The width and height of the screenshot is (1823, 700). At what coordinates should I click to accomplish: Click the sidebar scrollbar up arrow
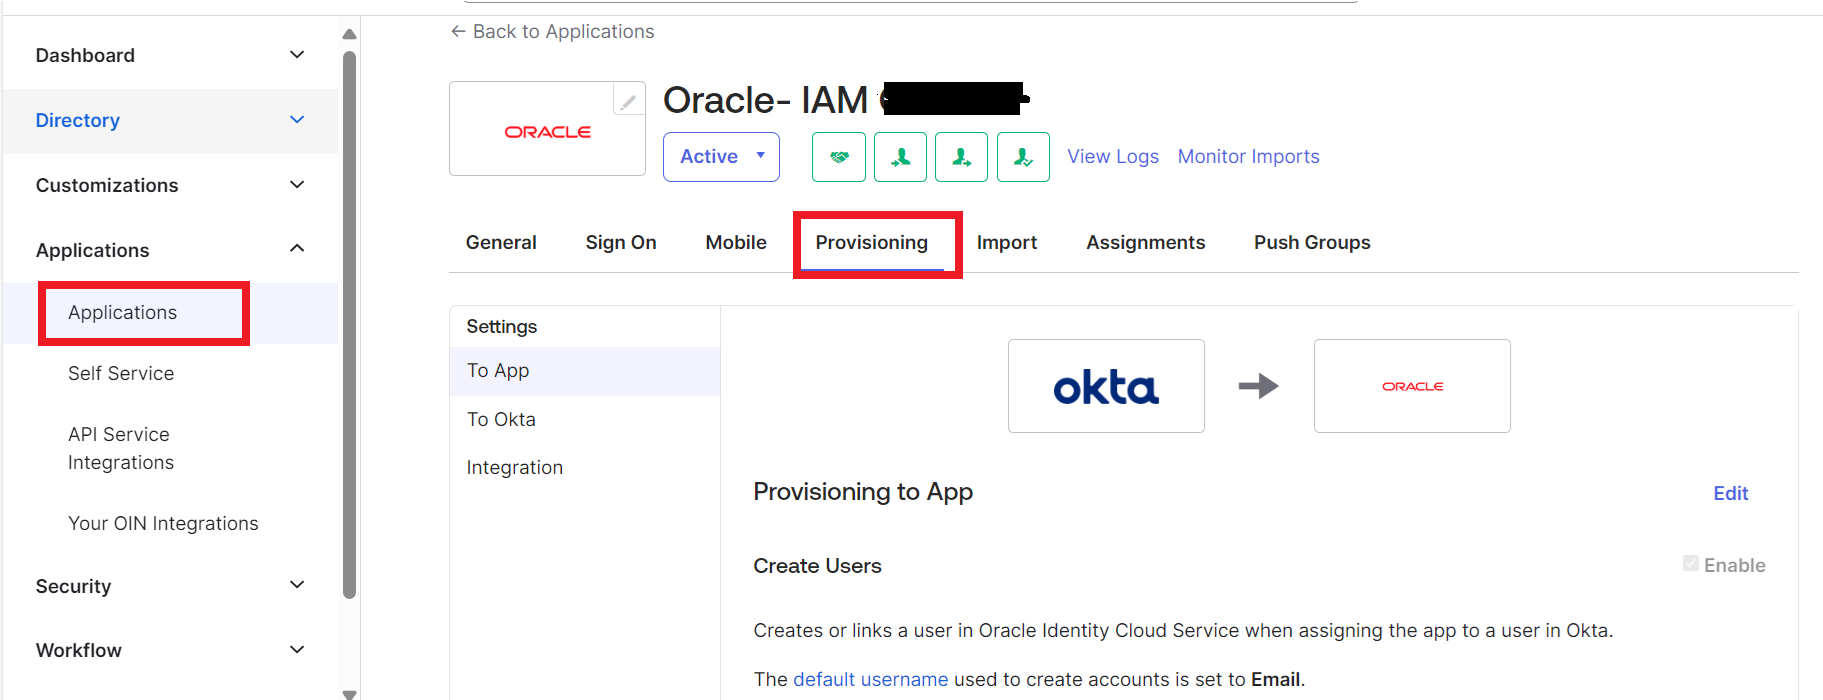pyautogui.click(x=349, y=34)
